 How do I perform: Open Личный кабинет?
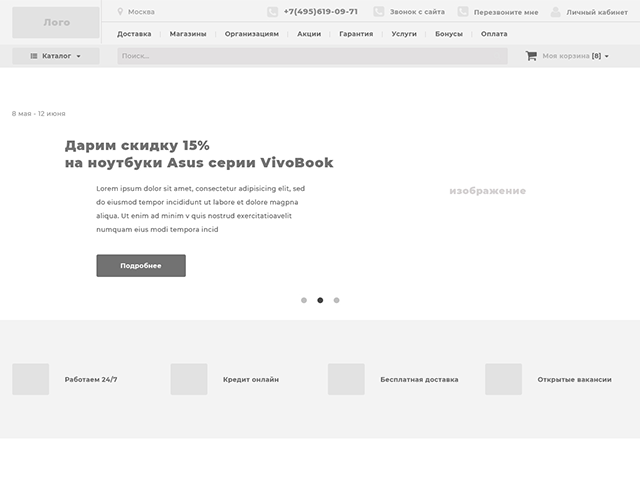[597, 12]
